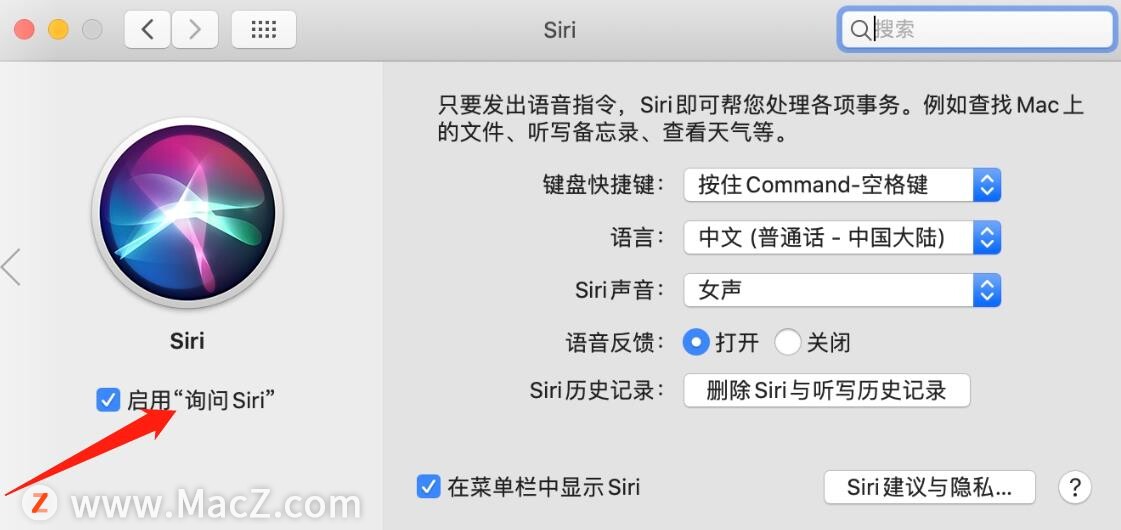Open the Siri声音 dropdown
Image resolution: width=1121 pixels, height=530 pixels.
pyautogui.click(x=842, y=290)
